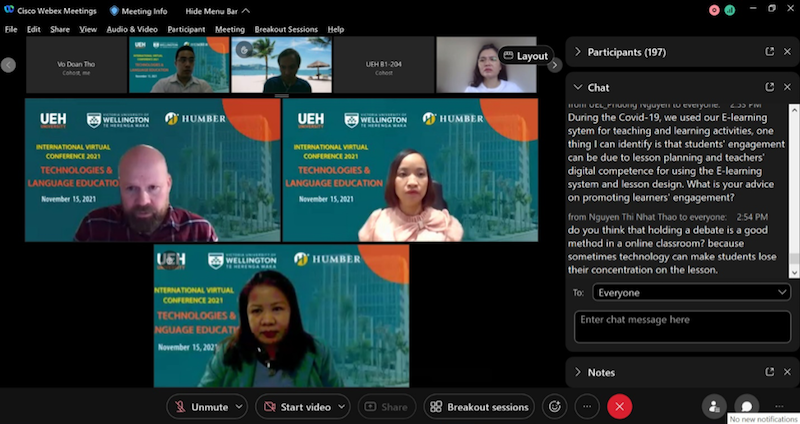Click the green connection status icon
The width and height of the screenshot is (800, 424).
[730, 10]
